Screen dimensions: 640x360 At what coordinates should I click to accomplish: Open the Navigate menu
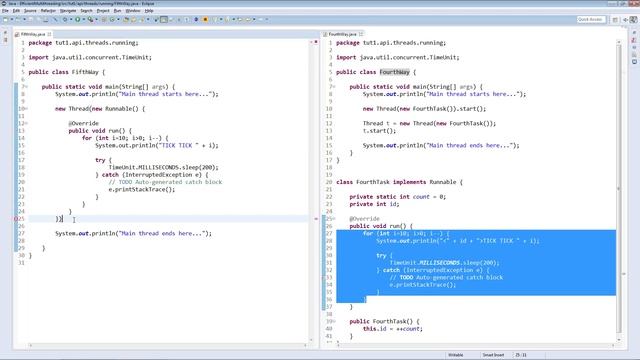click(x=68, y=11)
